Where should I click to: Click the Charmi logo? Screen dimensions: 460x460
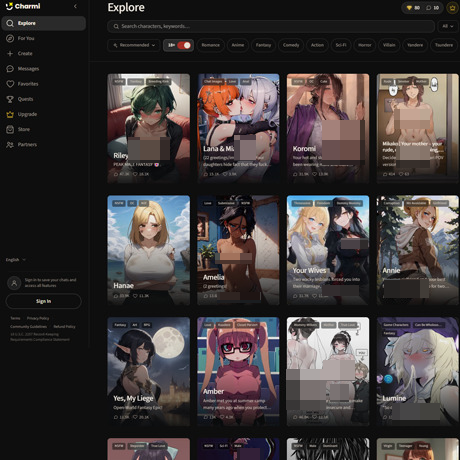coord(23,6)
